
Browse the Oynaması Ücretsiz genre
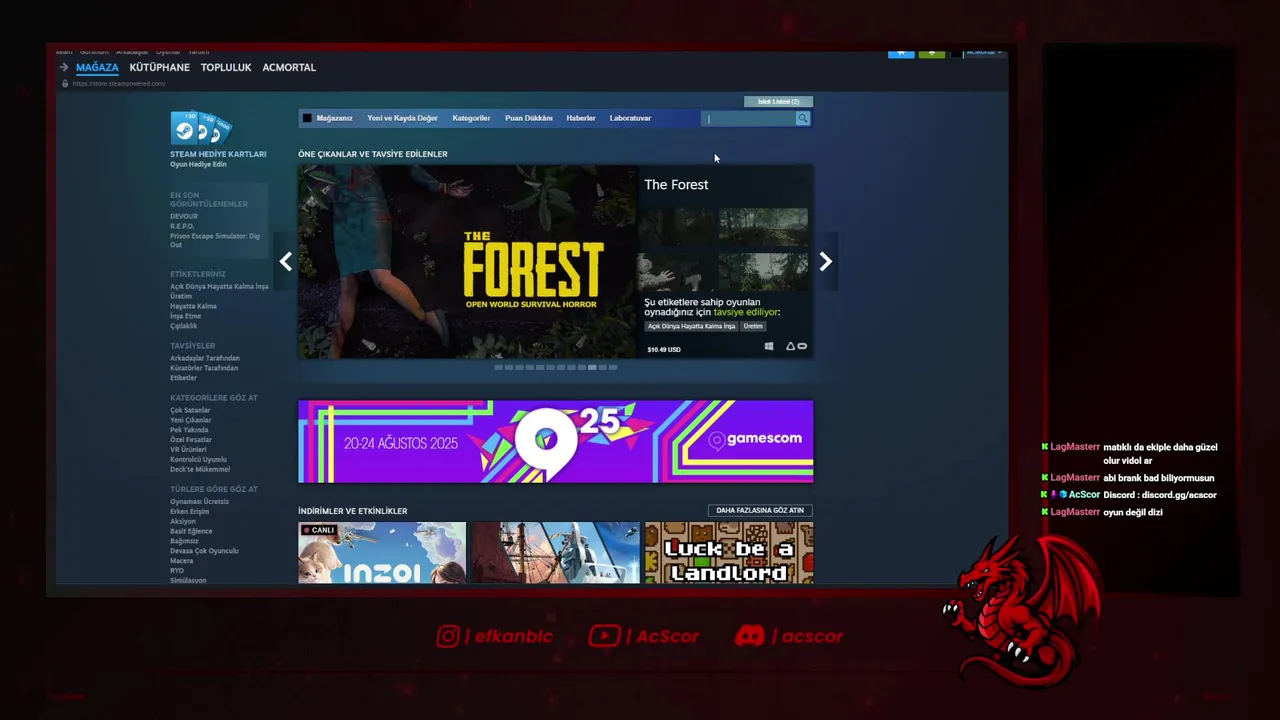pos(199,501)
